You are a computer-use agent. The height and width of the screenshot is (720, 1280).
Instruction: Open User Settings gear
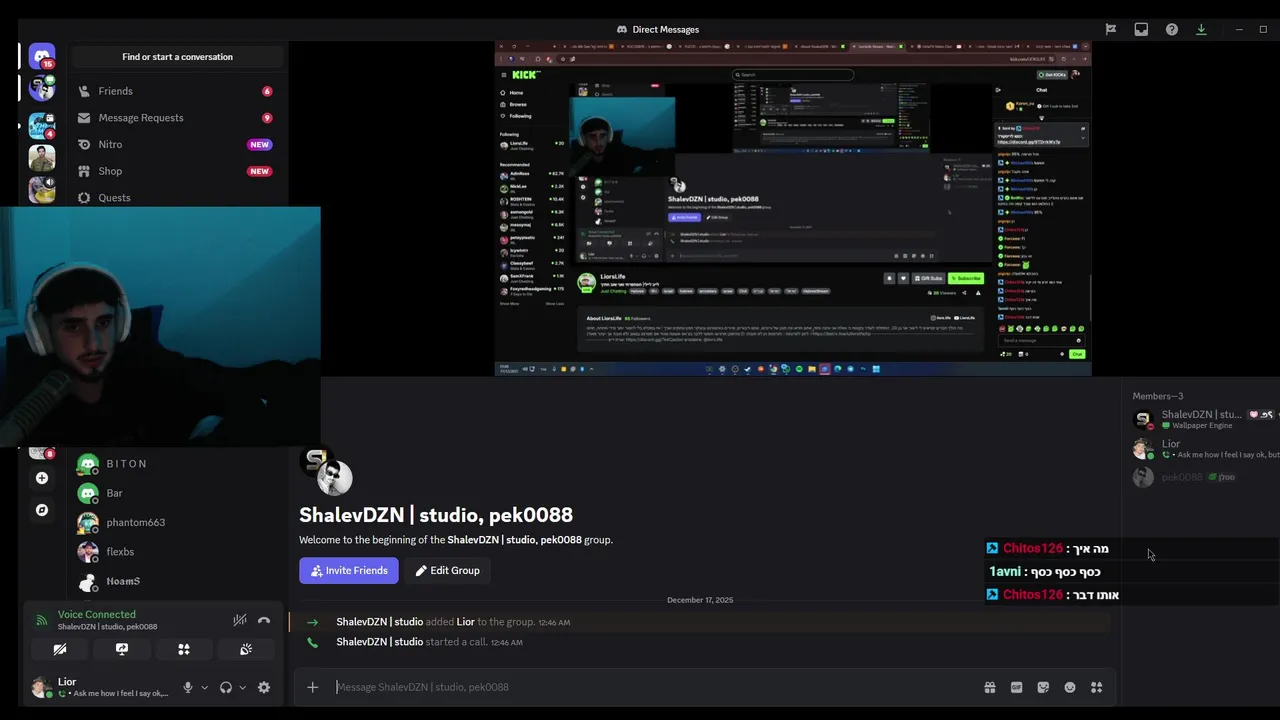(264, 688)
